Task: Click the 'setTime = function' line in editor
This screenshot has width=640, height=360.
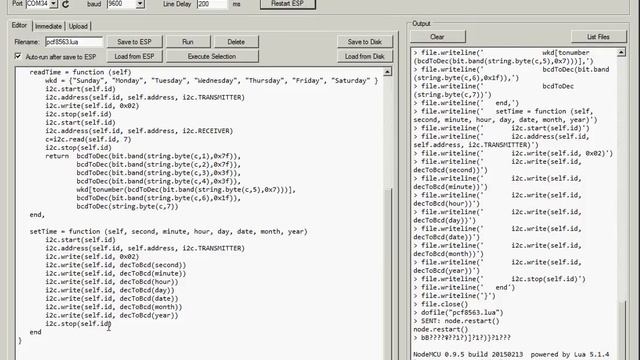Action: pos(168,231)
